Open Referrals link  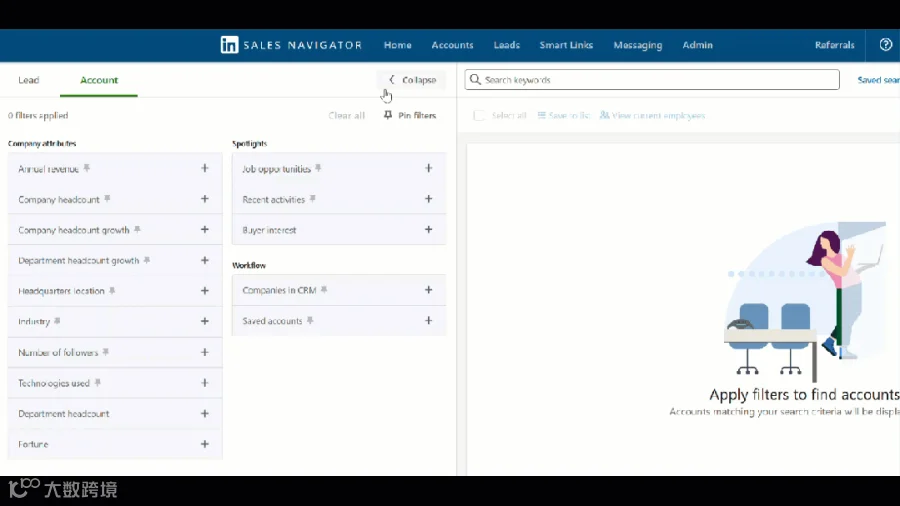(x=835, y=45)
